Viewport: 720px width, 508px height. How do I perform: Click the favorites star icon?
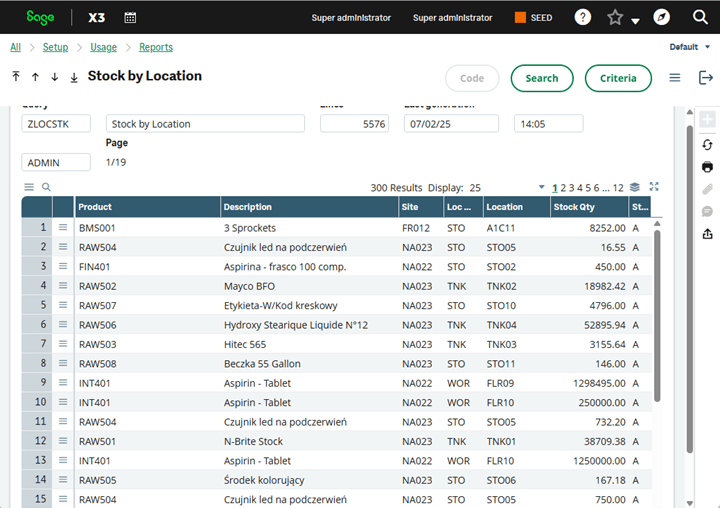click(x=615, y=17)
